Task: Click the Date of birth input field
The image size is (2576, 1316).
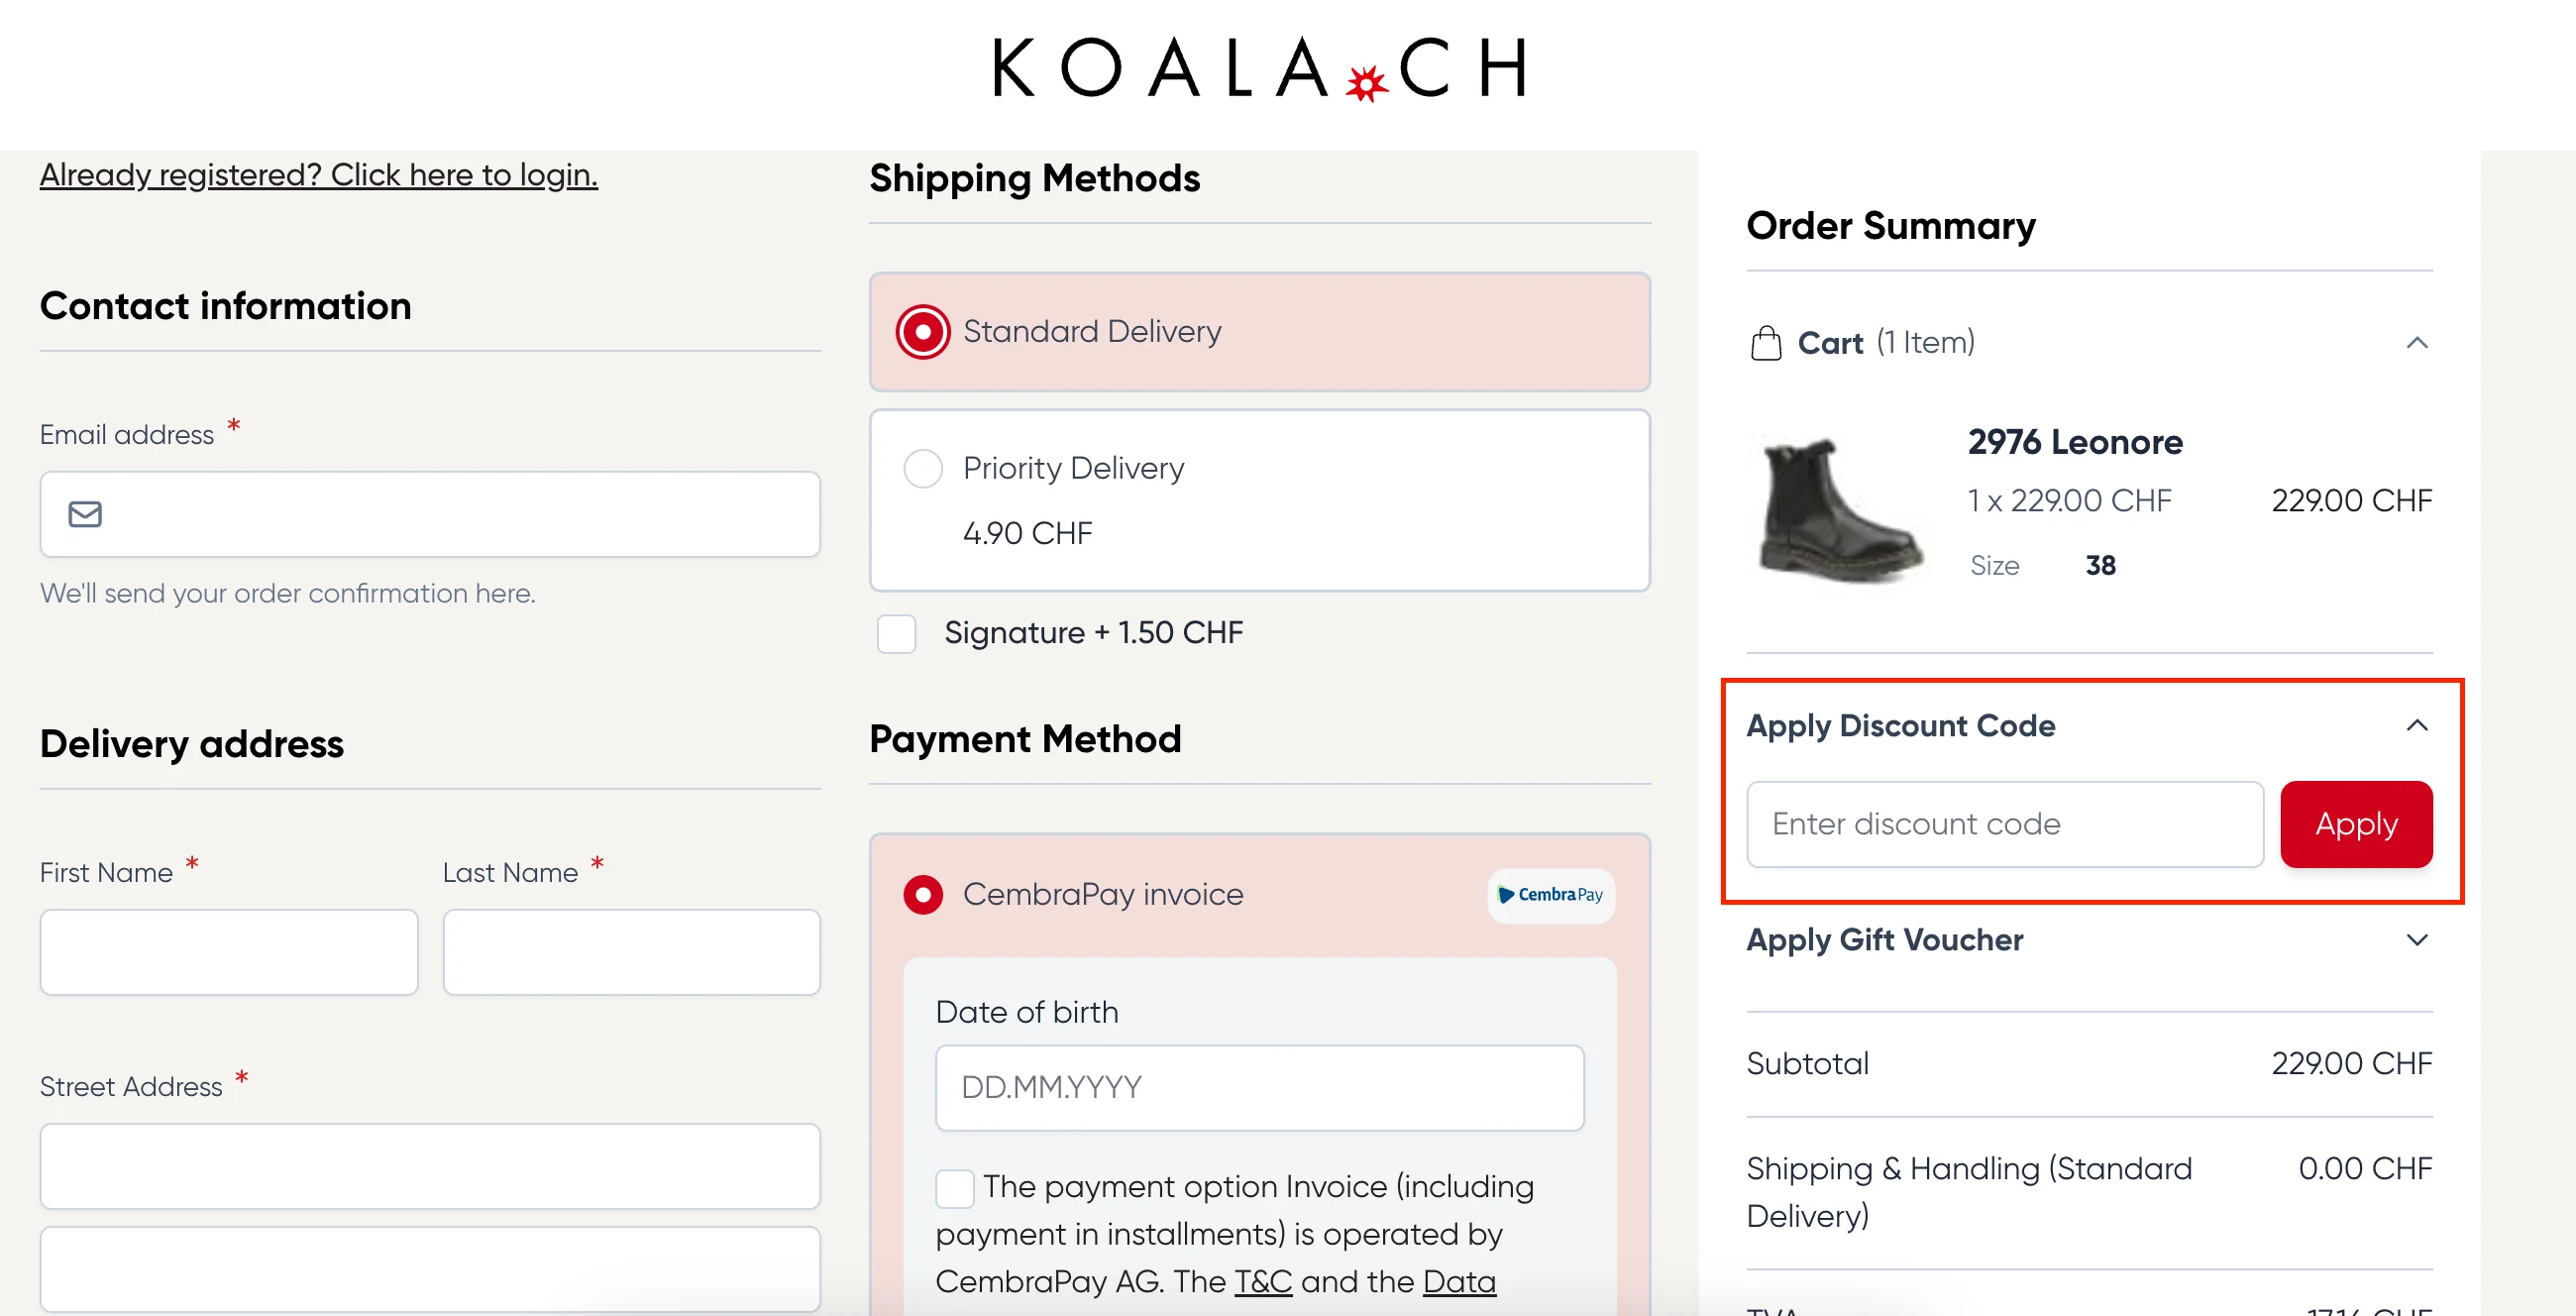Action: pyautogui.click(x=1259, y=1087)
